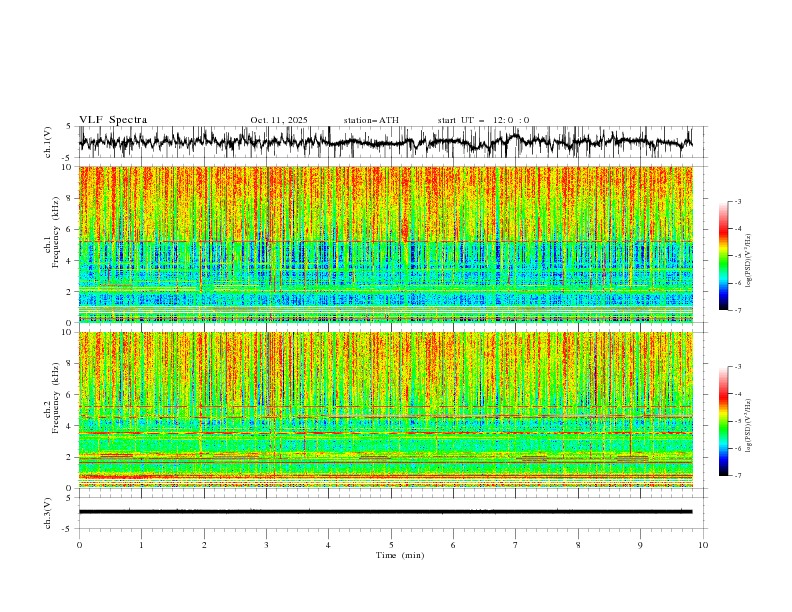This screenshot has width=792, height=612.
Task: Click the '-7' tick on lower colorbar
Action: point(738,476)
